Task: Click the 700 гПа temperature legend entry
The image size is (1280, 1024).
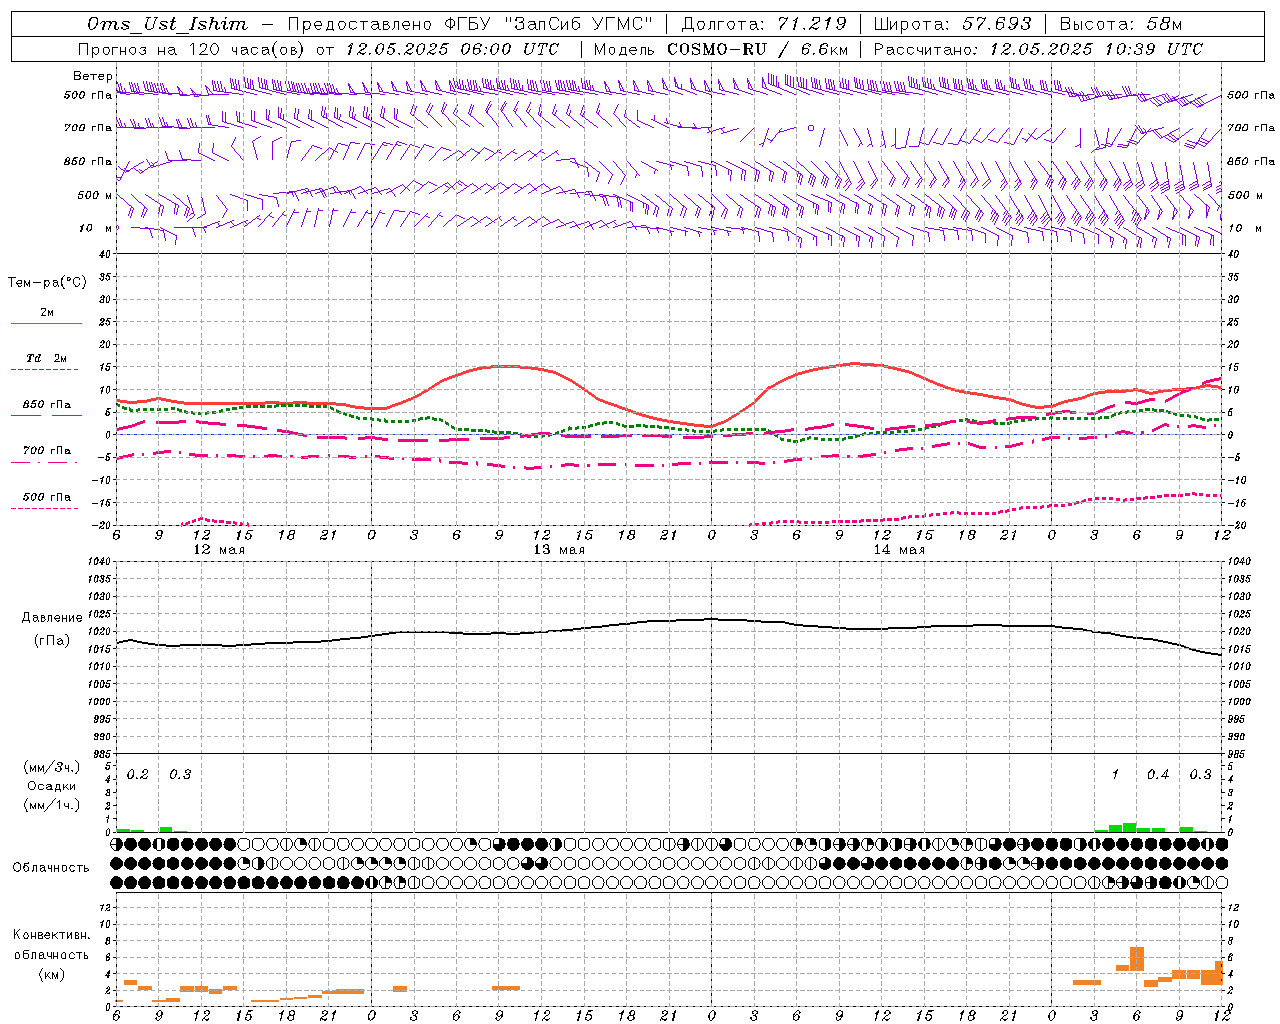Action: pyautogui.click(x=47, y=450)
